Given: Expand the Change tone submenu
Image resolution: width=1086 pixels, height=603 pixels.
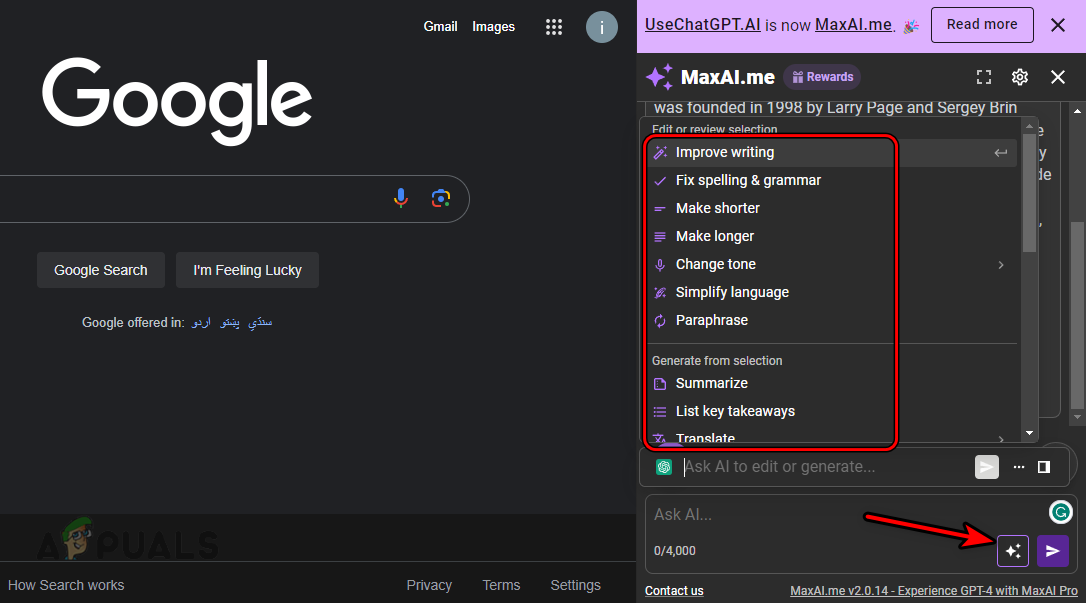Looking at the screenshot, I should click(1001, 264).
